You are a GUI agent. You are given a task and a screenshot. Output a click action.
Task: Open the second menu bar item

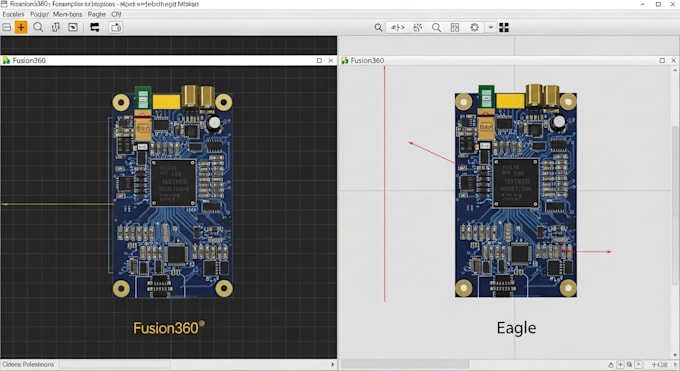pos(39,14)
